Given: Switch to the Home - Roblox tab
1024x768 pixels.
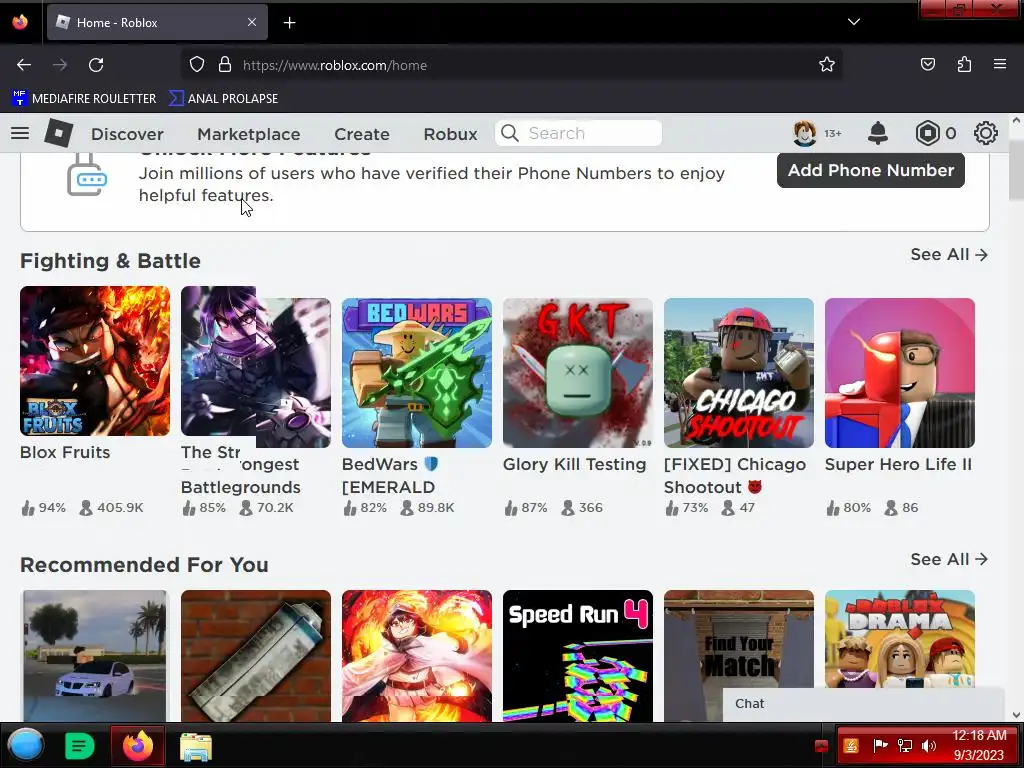Looking at the screenshot, I should pyautogui.click(x=157, y=22).
